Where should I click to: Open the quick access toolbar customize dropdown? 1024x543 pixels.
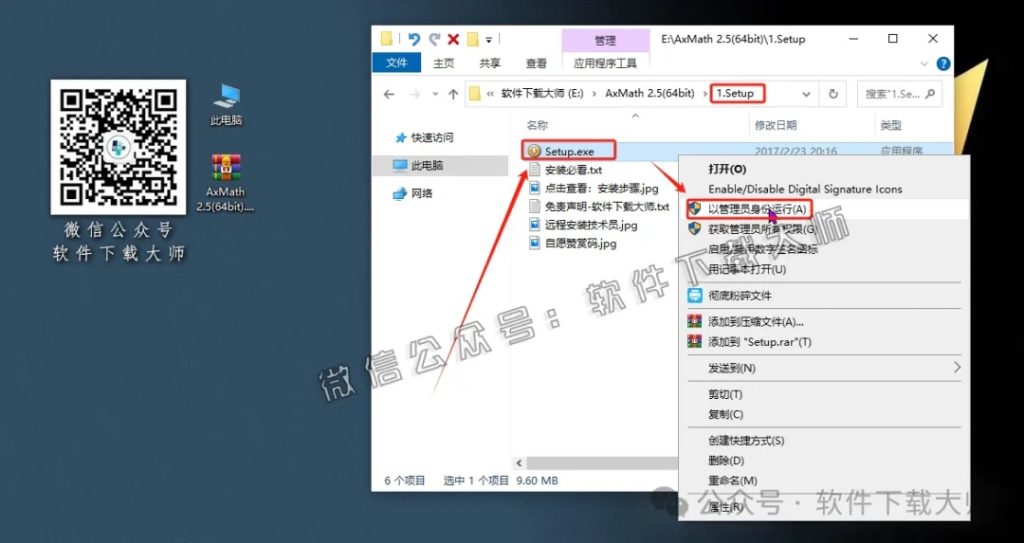point(489,40)
